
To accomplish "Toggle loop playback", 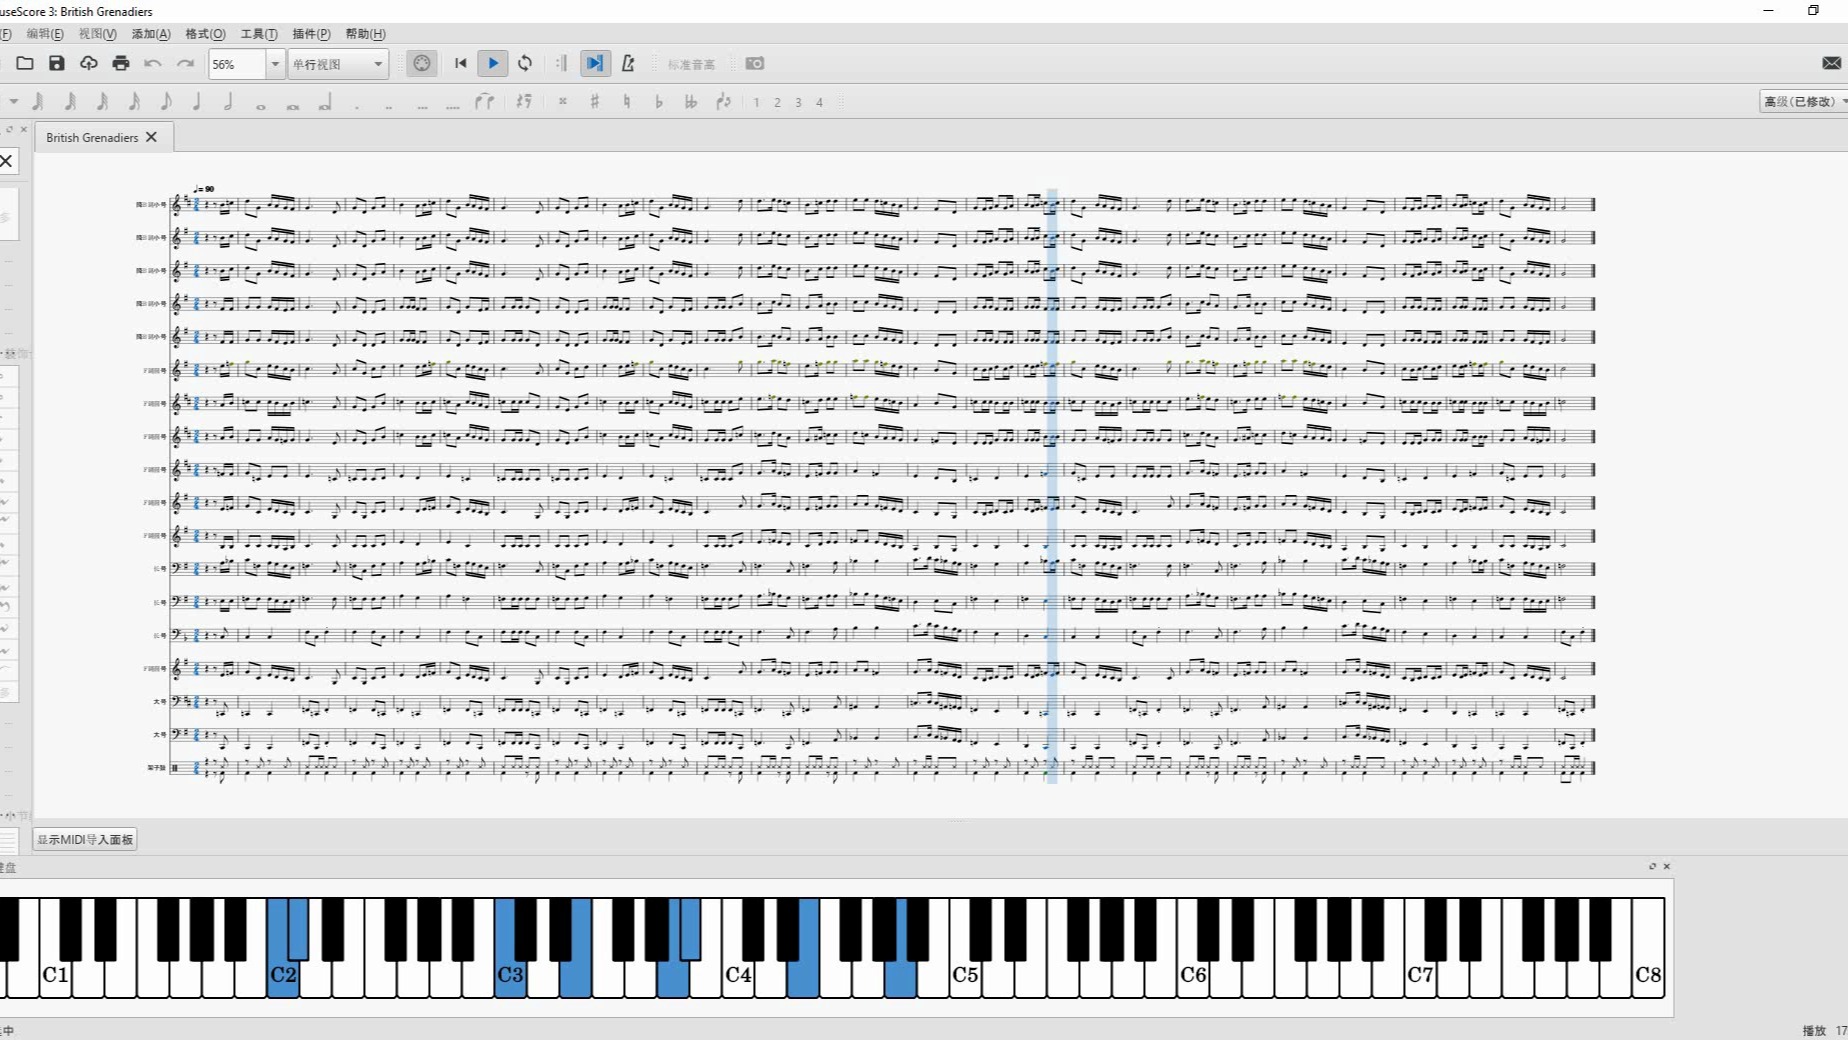I will 525,63.
